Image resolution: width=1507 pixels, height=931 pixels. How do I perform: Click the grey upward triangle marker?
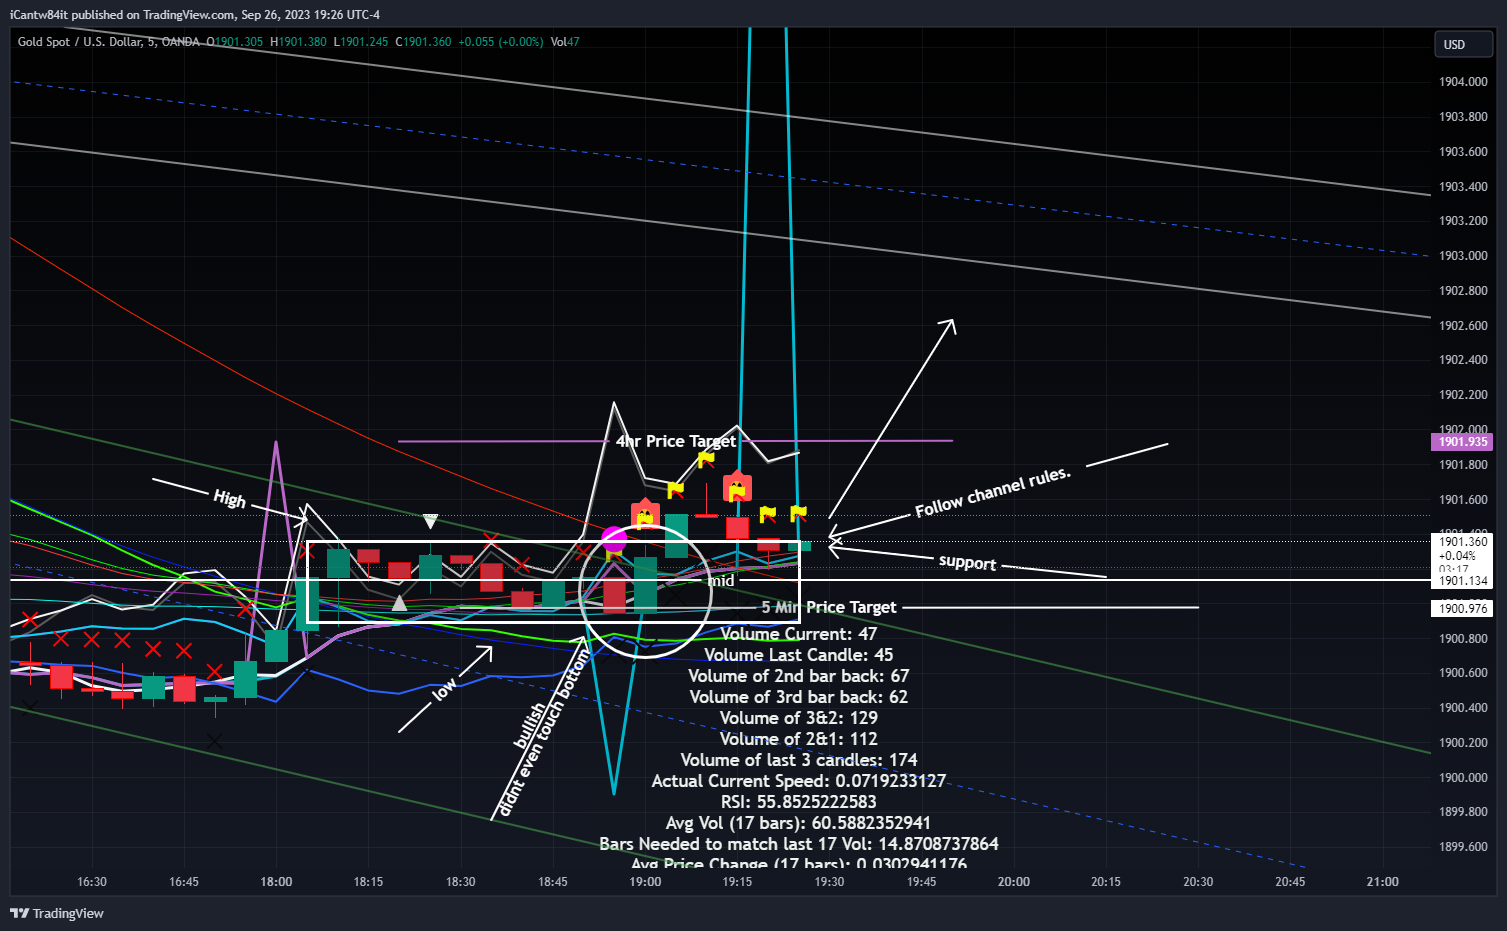pyautogui.click(x=399, y=603)
